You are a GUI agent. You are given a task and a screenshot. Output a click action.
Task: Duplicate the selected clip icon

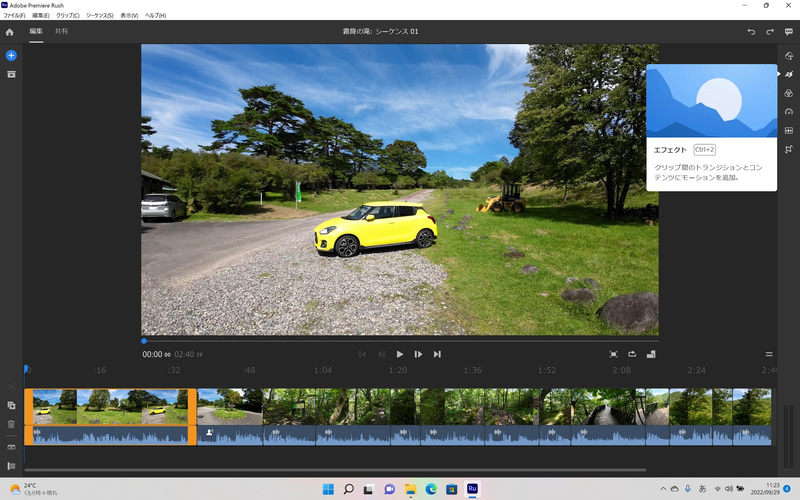(11, 405)
